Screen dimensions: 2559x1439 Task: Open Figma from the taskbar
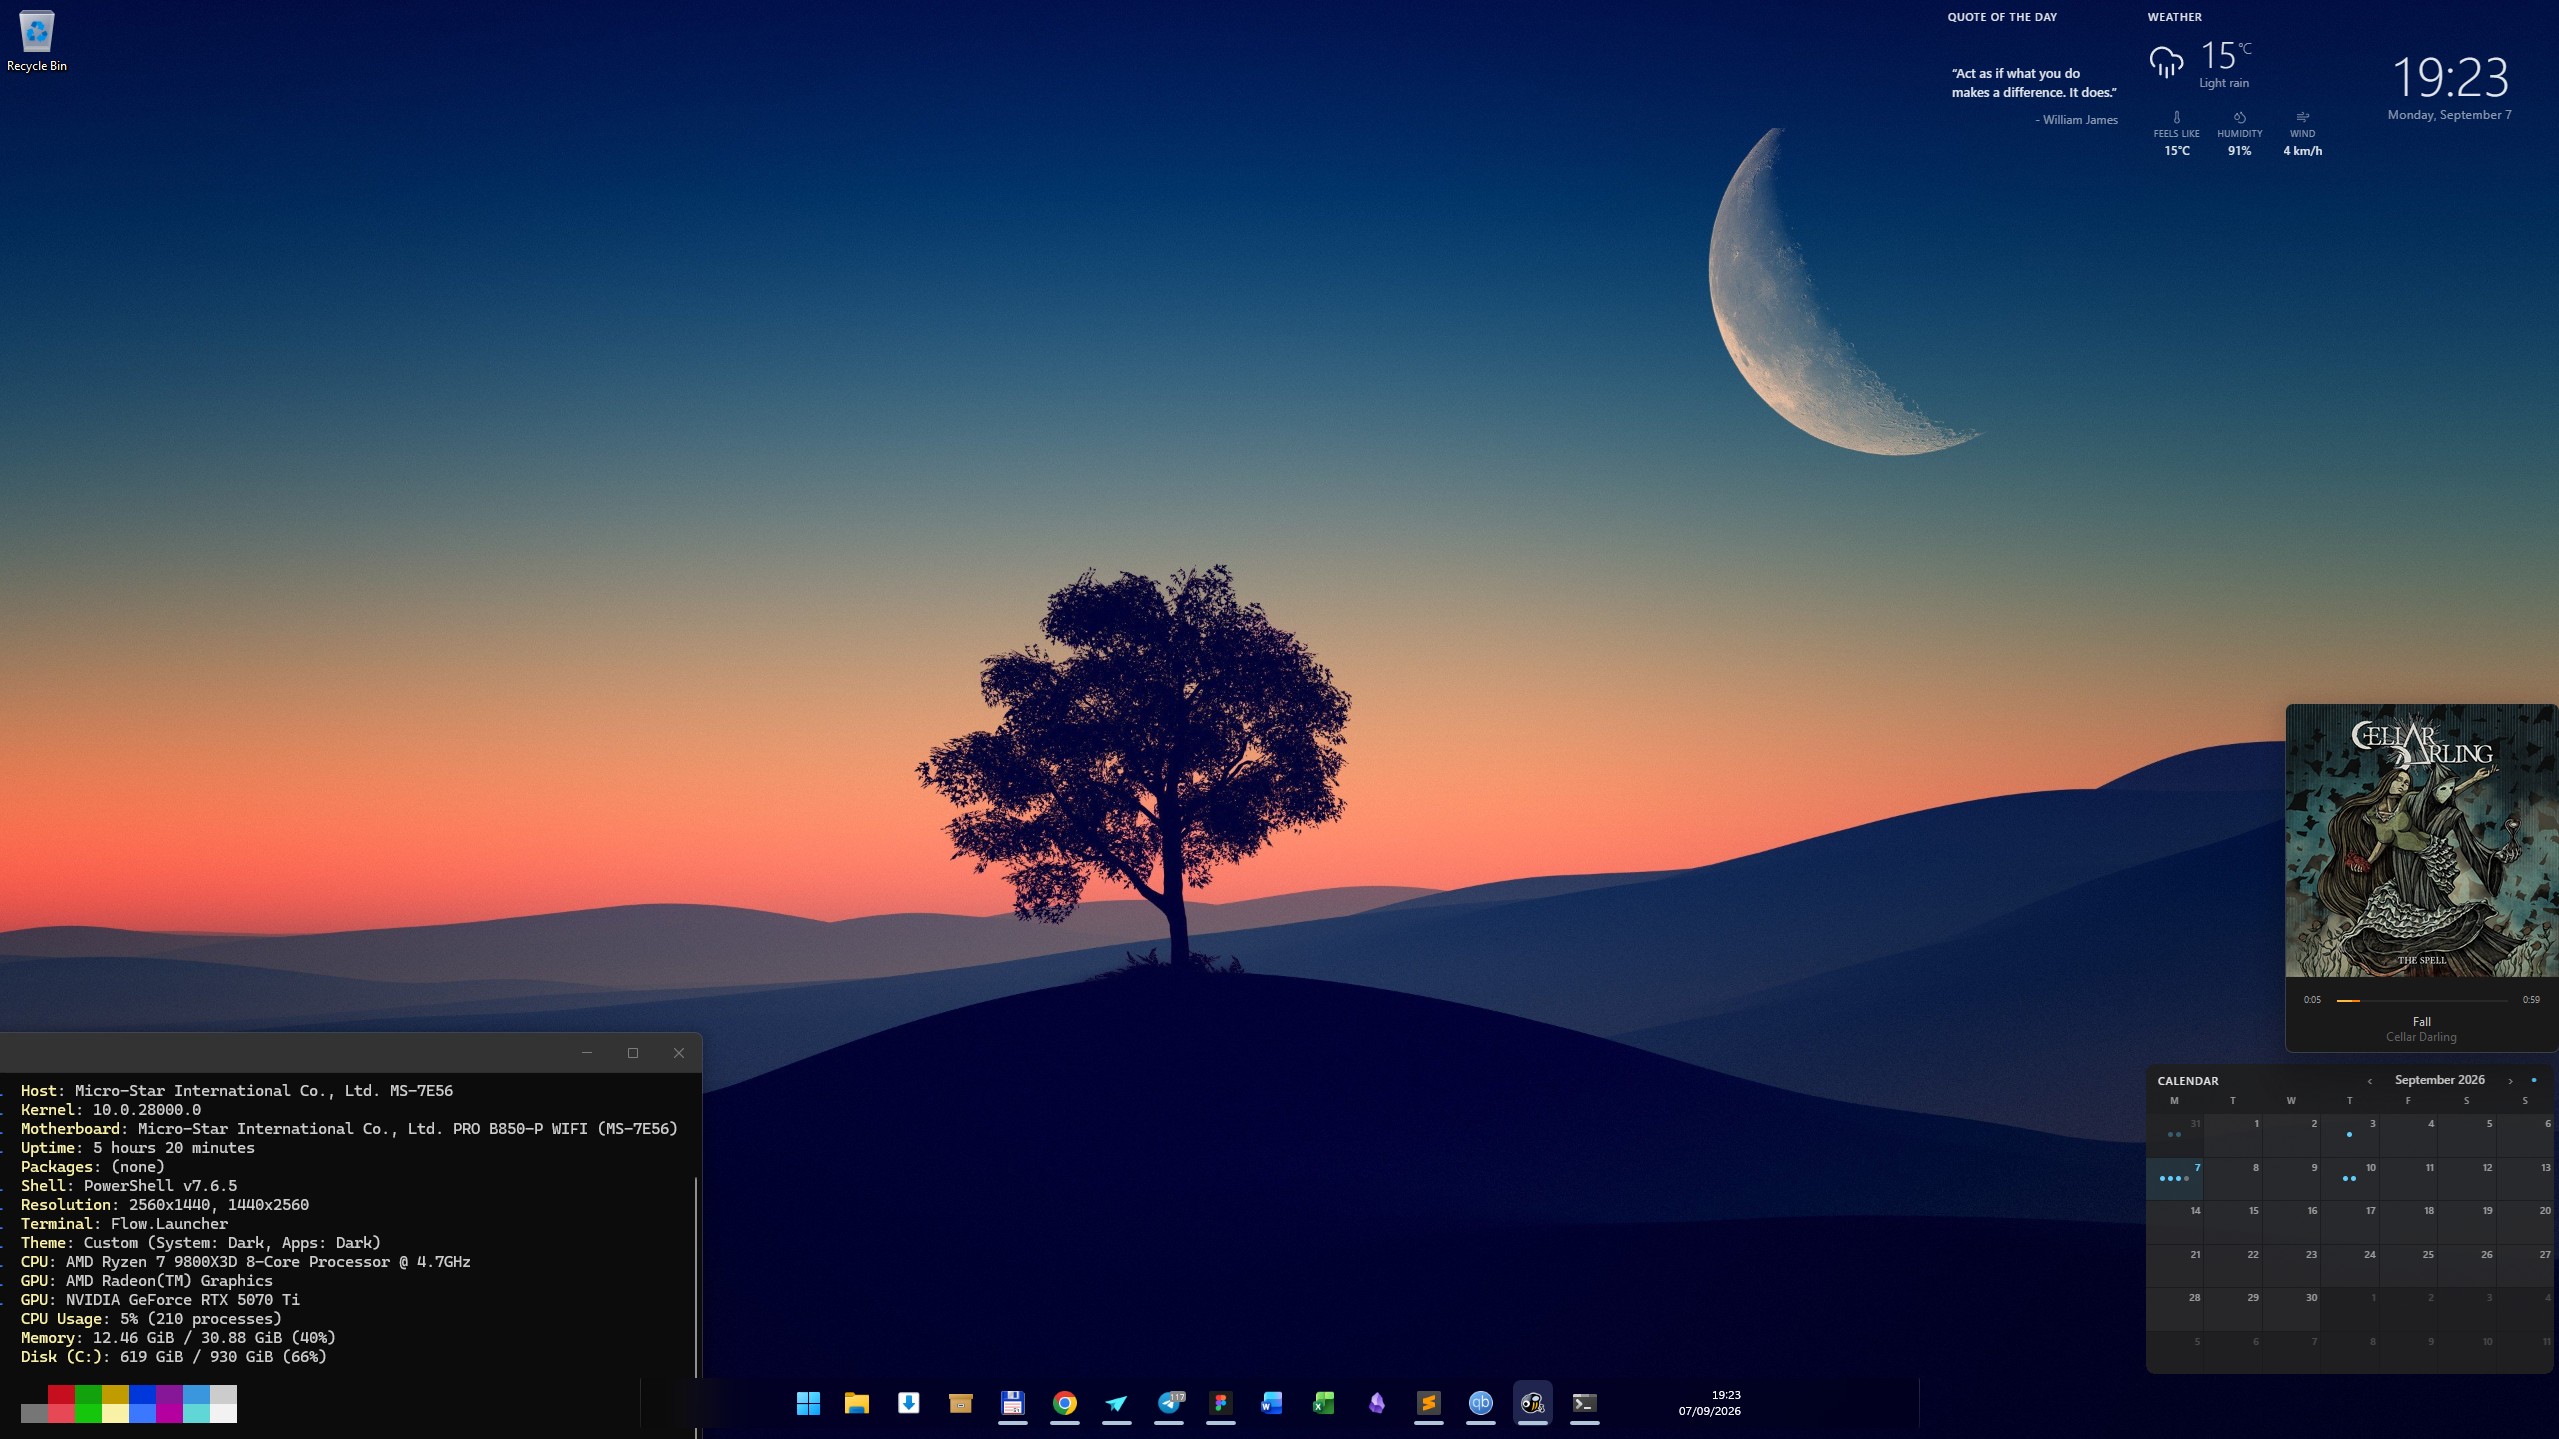point(1220,1403)
